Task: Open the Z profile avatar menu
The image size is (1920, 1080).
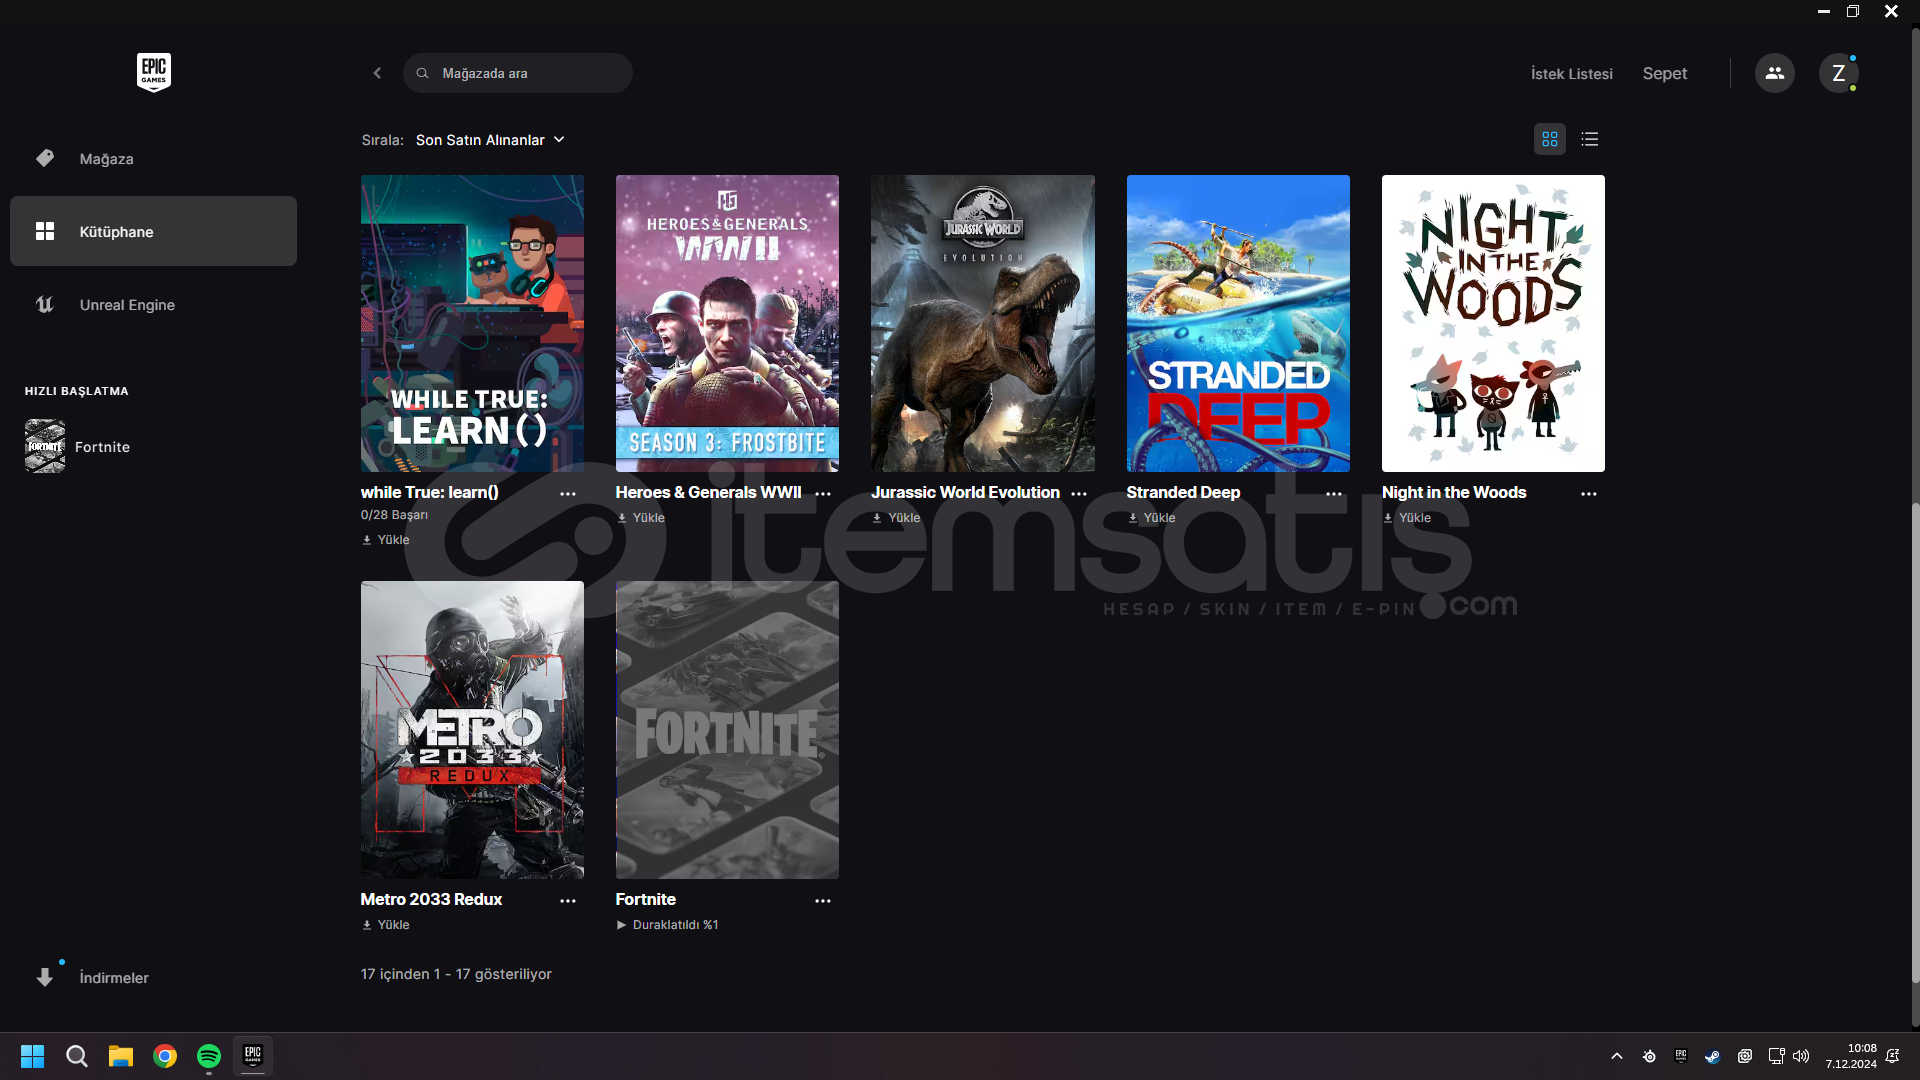Action: click(1838, 73)
